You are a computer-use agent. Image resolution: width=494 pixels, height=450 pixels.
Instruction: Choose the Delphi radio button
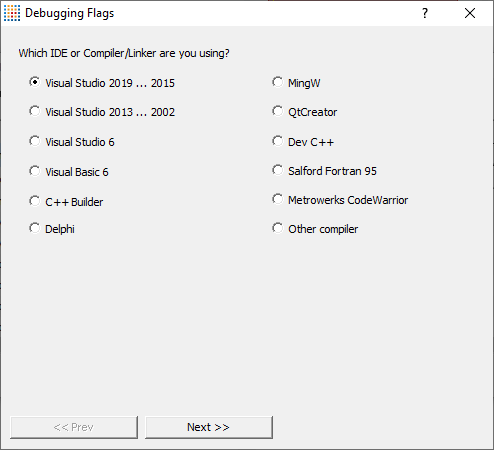(52, 229)
